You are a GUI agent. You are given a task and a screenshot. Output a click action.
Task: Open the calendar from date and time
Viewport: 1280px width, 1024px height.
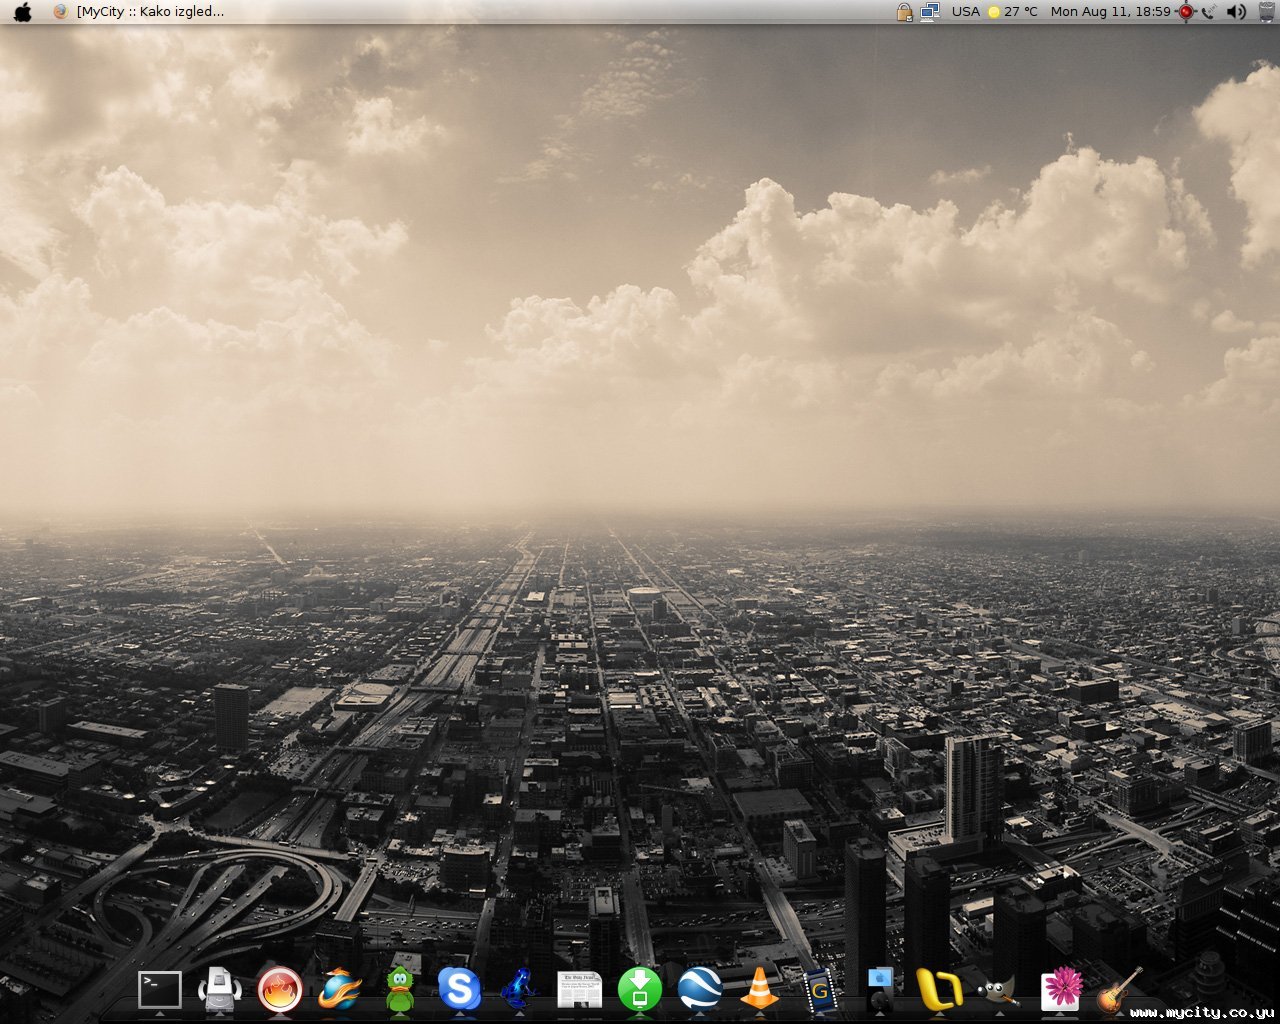[x=1110, y=12]
